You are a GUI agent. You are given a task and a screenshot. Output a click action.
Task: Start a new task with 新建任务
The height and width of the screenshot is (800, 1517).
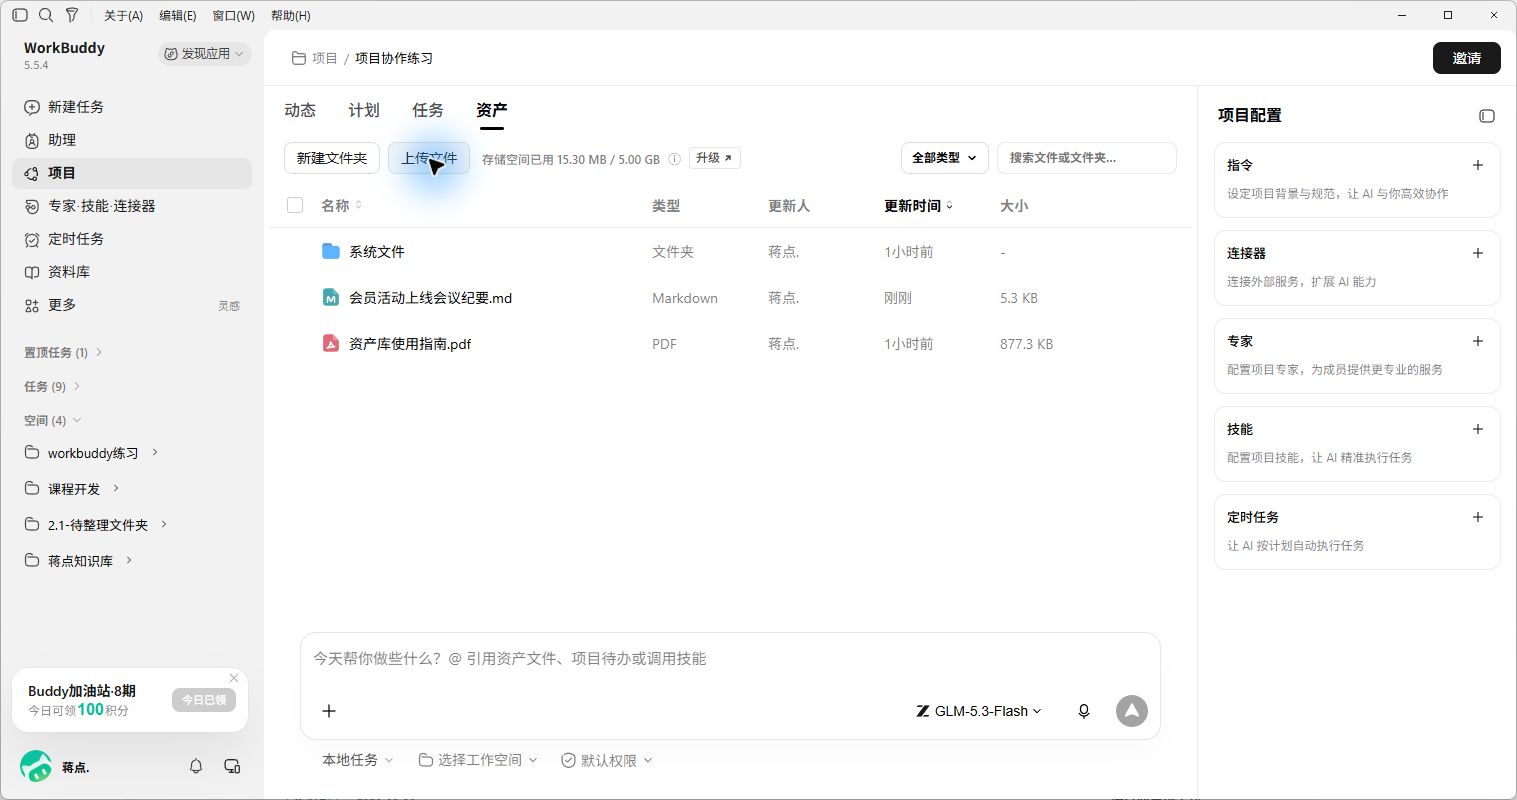coord(132,107)
